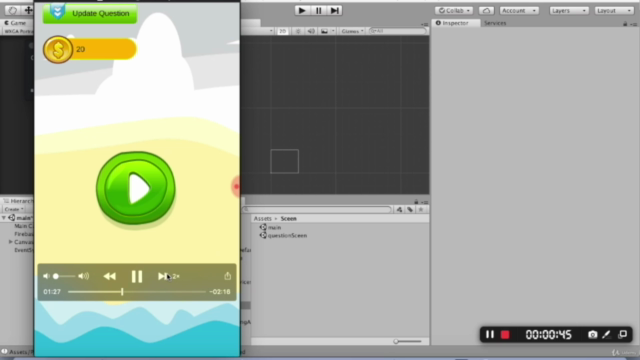Toggle 2D scene view mode
This screenshot has height=360, width=640.
point(282,31)
